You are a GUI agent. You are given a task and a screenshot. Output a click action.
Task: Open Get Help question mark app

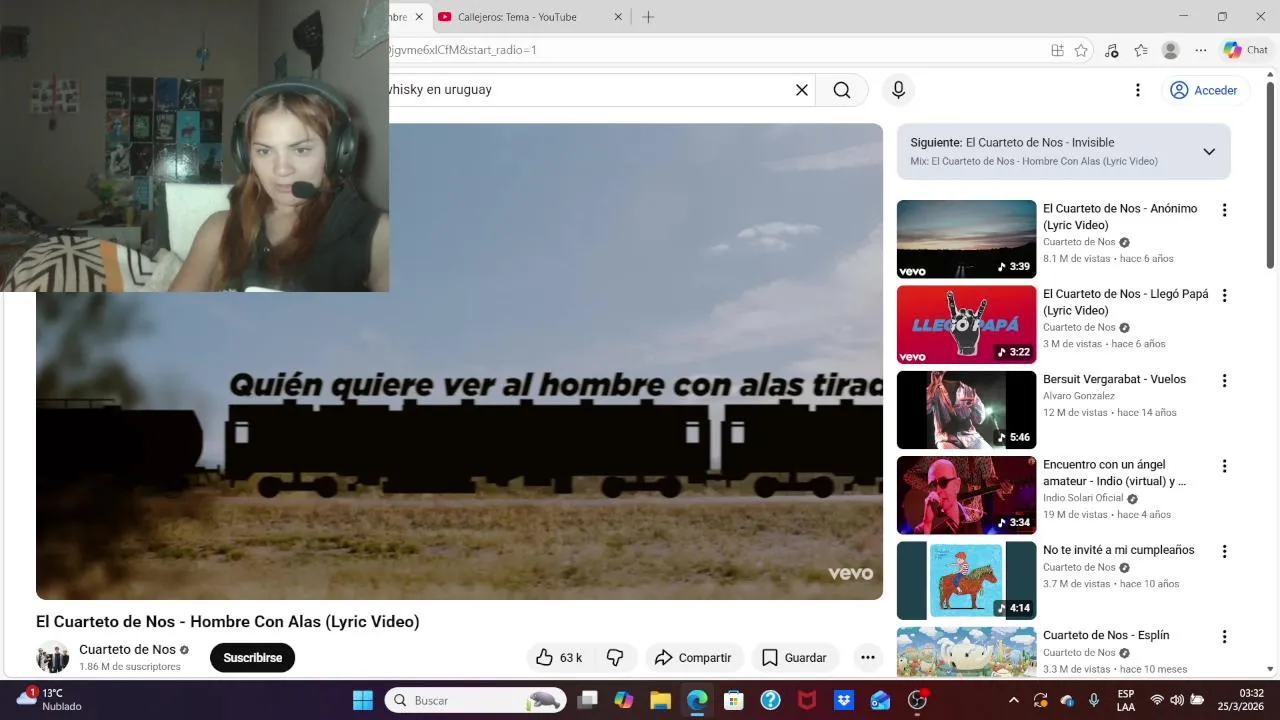point(770,700)
